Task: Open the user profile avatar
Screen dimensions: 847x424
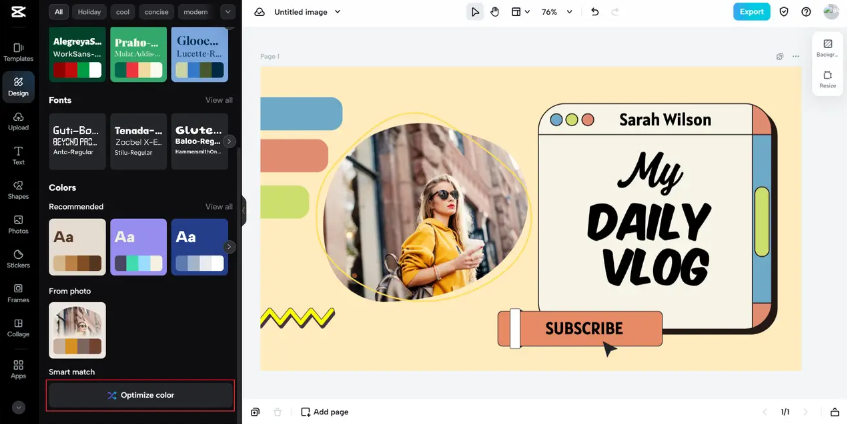Action: [x=831, y=12]
